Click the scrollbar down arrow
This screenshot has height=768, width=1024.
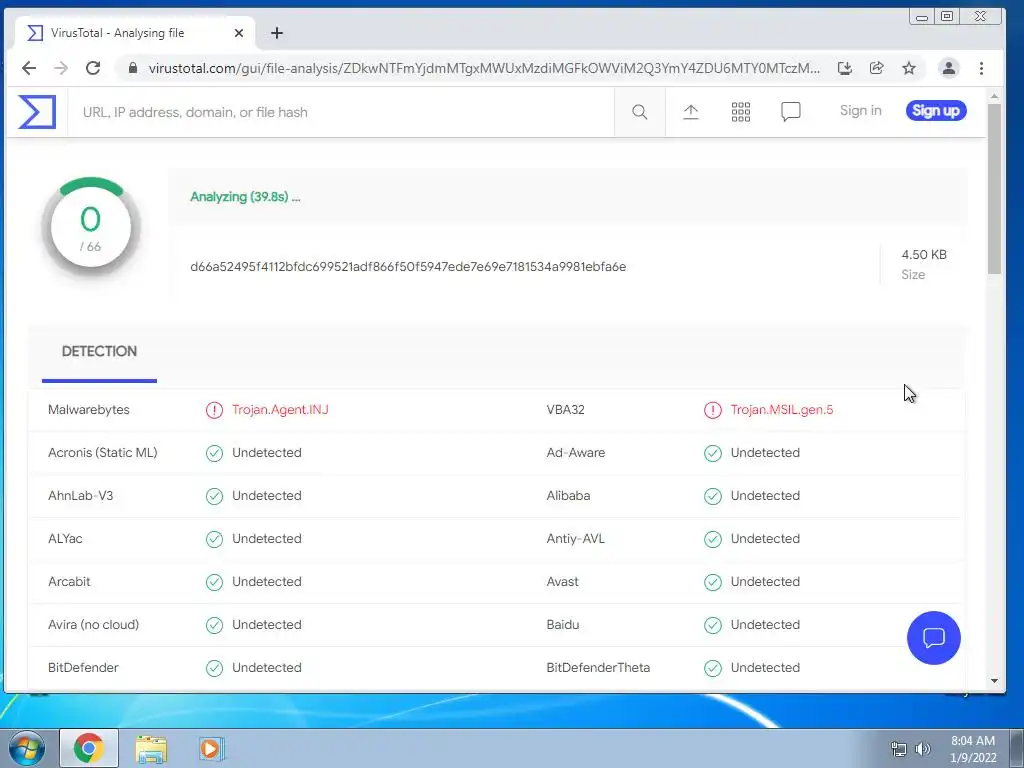click(994, 680)
